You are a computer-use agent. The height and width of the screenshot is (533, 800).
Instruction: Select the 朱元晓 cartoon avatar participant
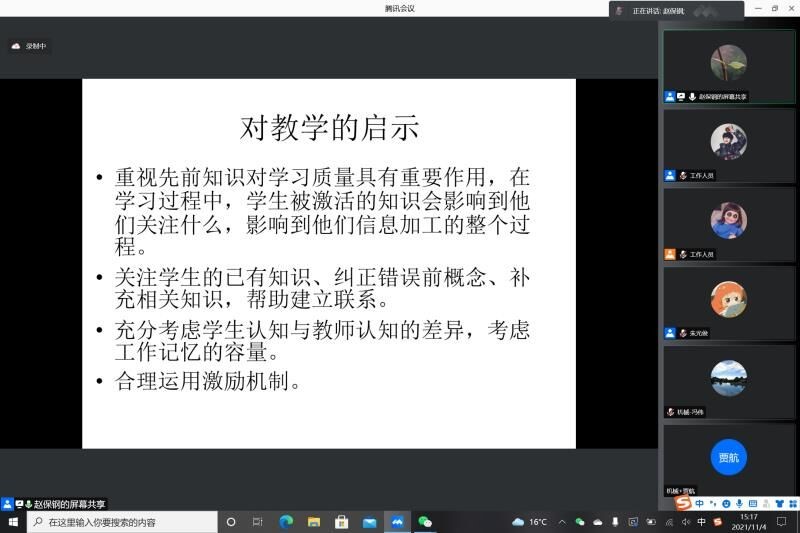click(x=728, y=299)
